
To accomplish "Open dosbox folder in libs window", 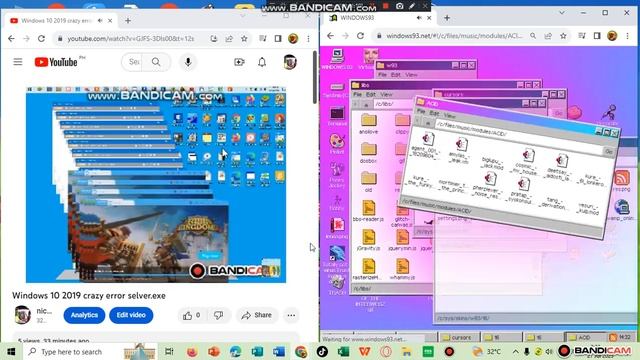I will [368, 153].
